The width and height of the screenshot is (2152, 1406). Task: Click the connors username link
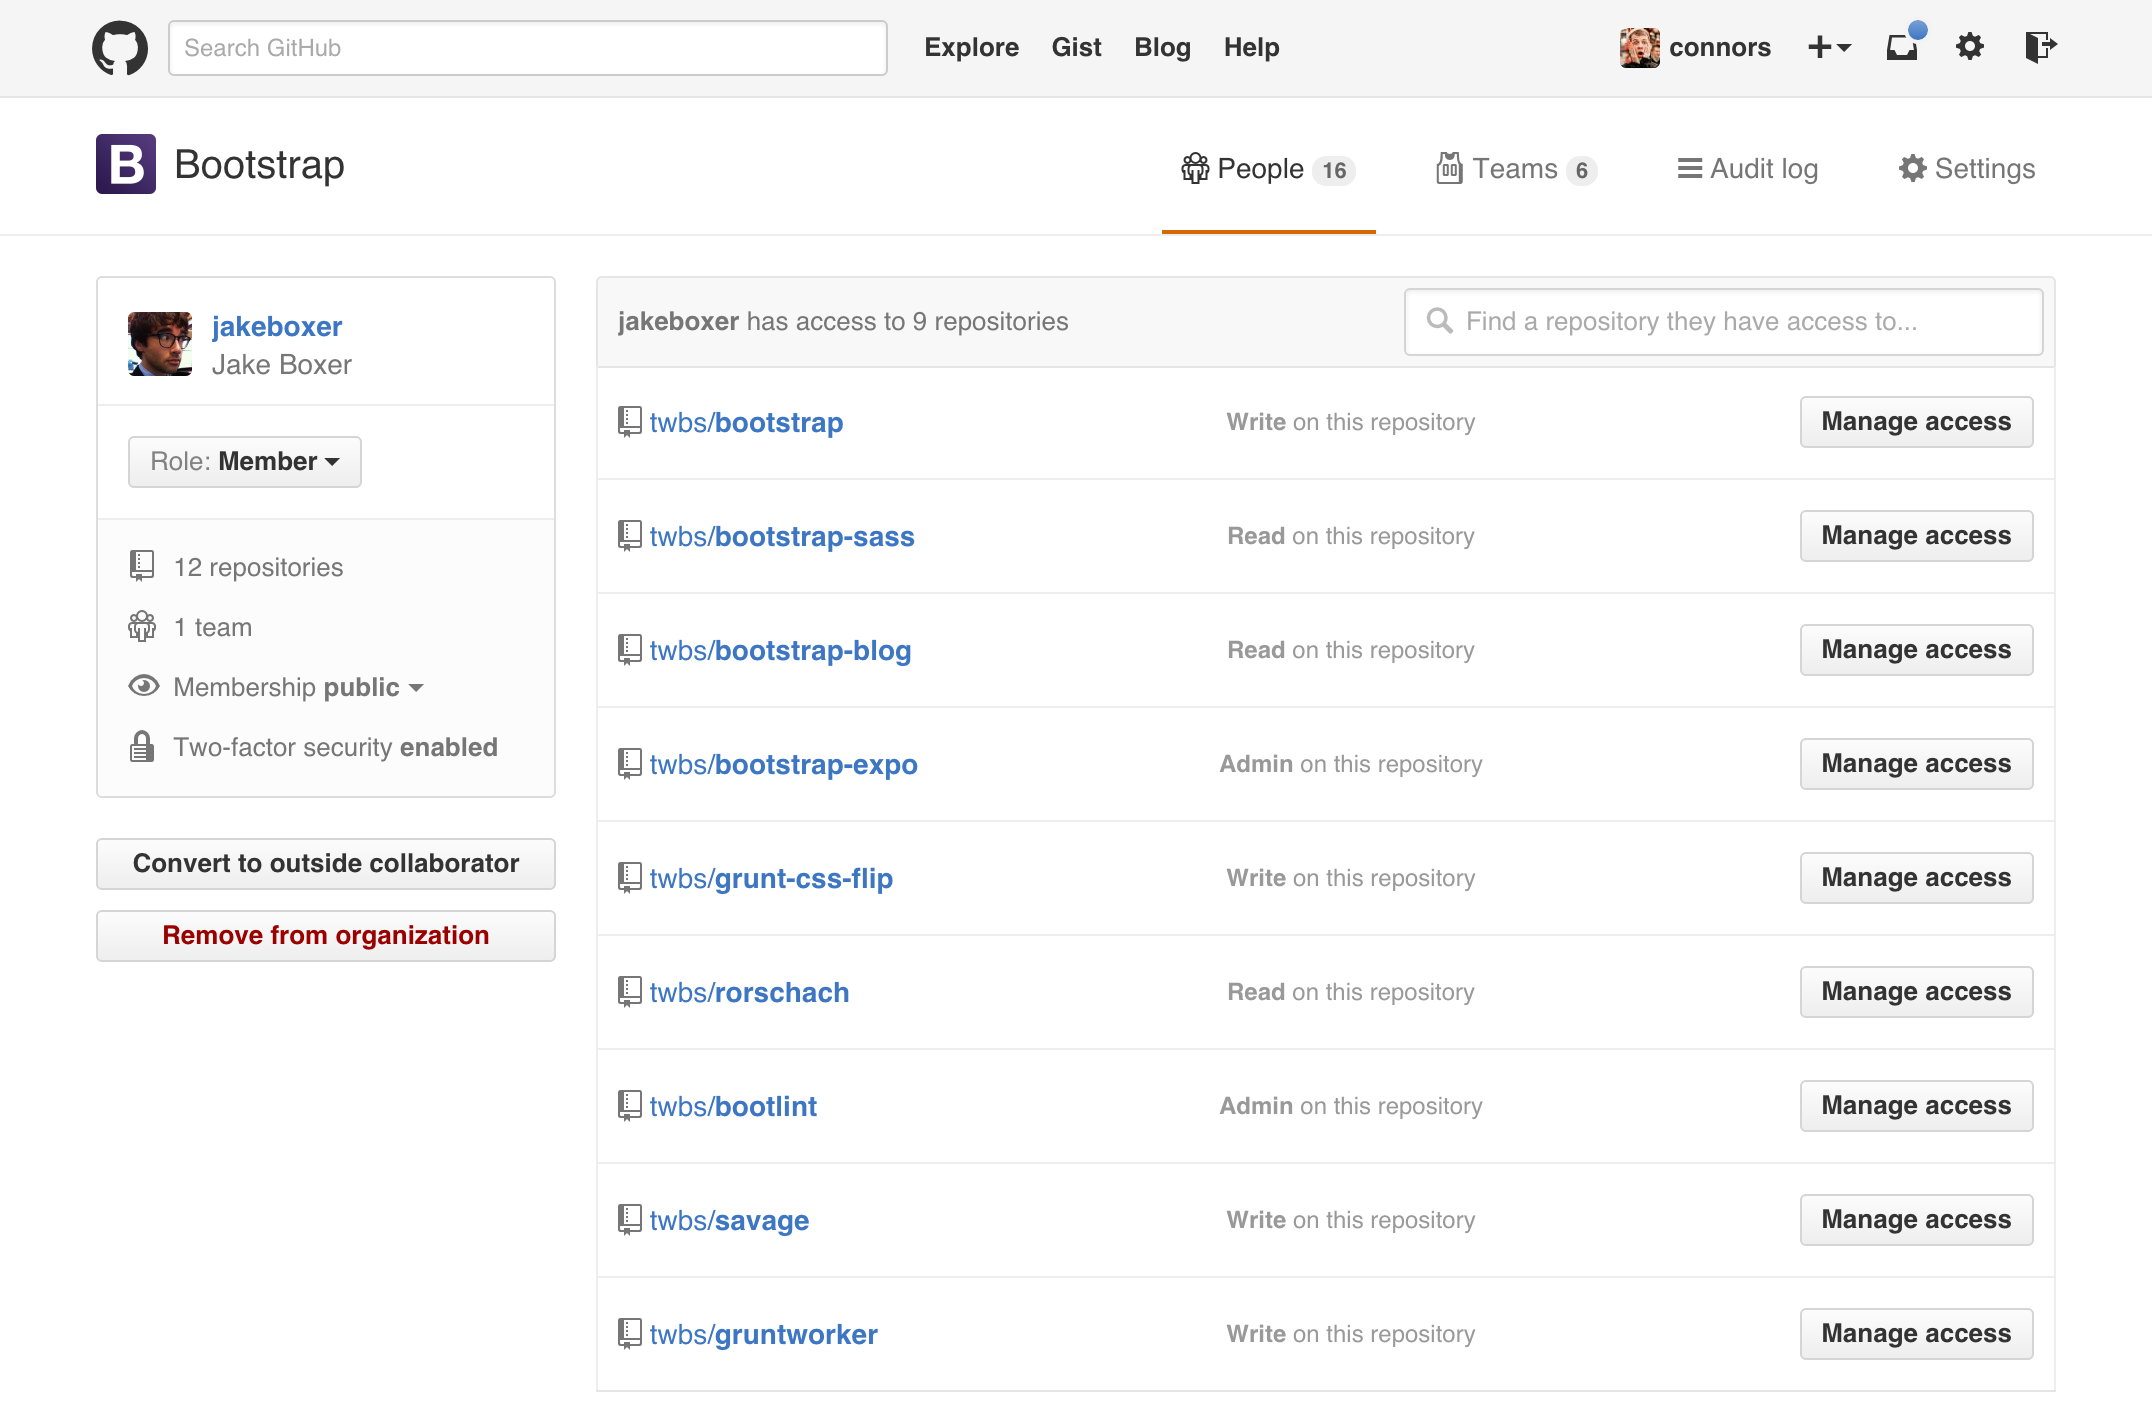pos(1719,47)
